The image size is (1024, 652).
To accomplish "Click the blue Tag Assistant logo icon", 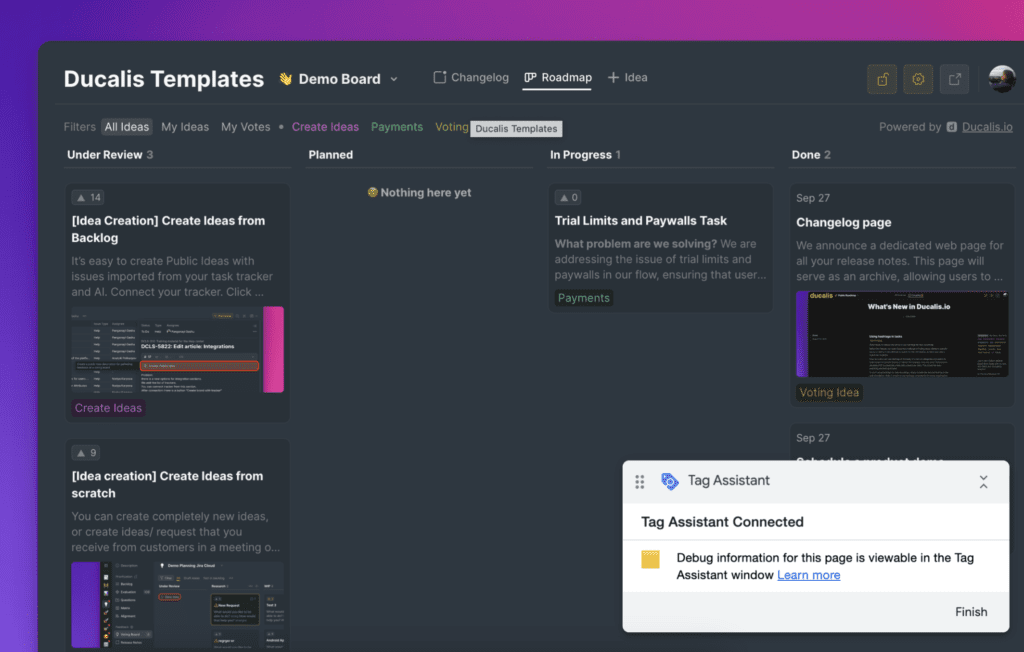I will [670, 481].
